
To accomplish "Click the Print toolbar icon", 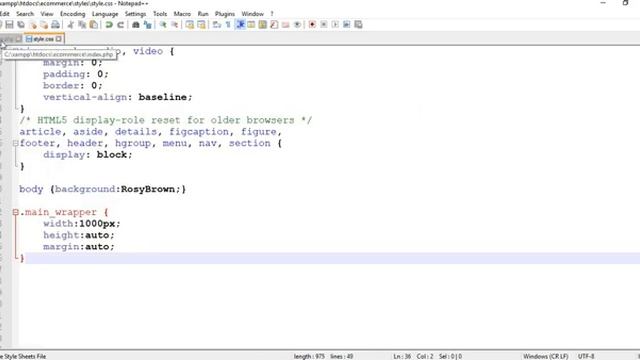I will (55, 25).
